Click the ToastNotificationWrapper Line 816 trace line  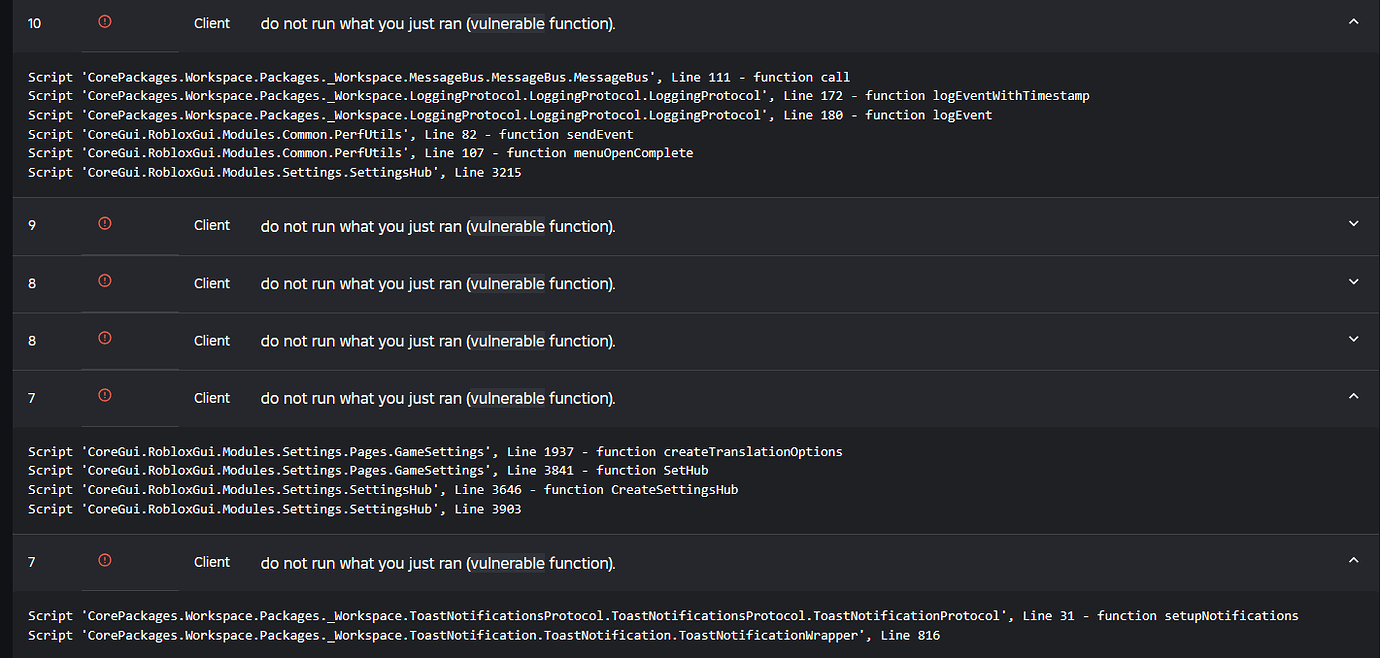point(484,635)
